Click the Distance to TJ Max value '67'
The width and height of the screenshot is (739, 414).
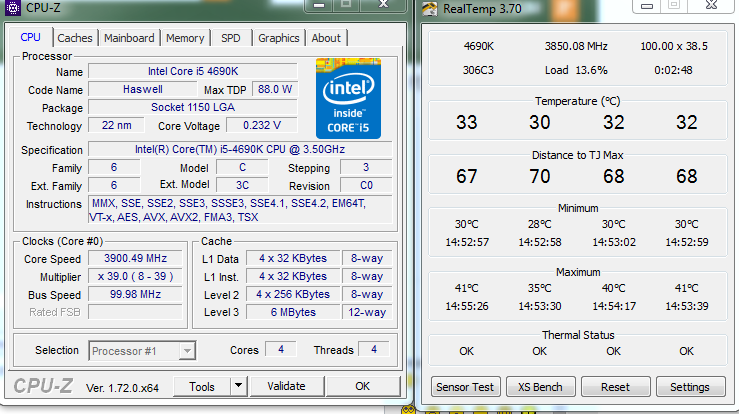click(x=467, y=176)
